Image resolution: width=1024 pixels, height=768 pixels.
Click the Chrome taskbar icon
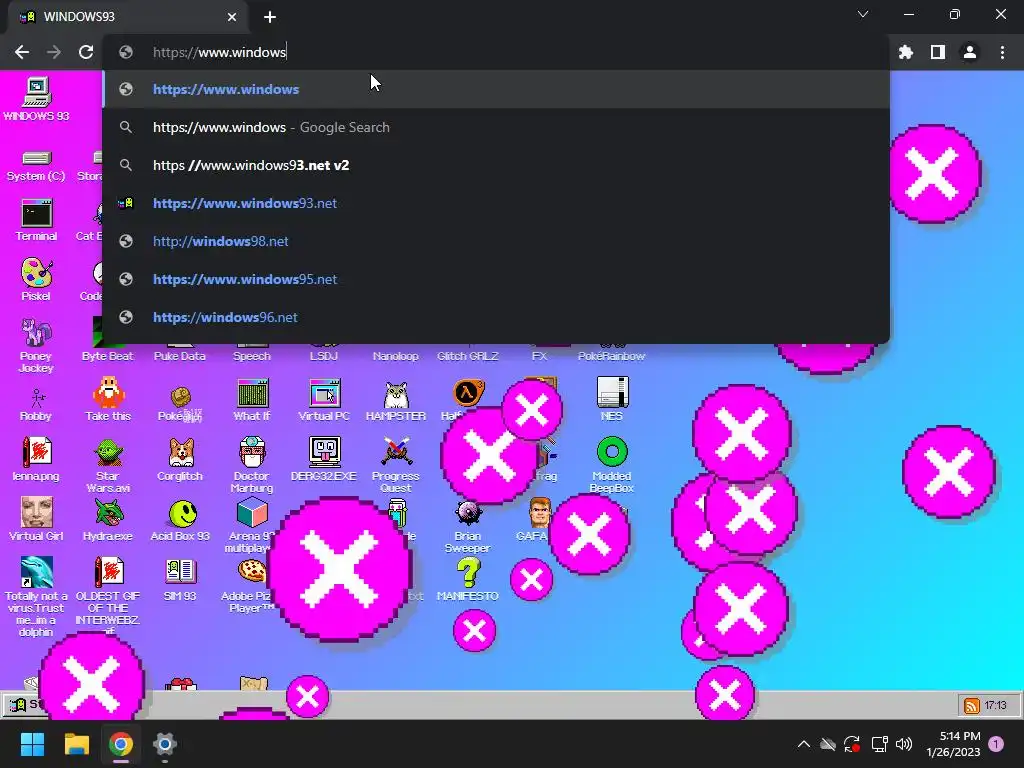point(121,744)
